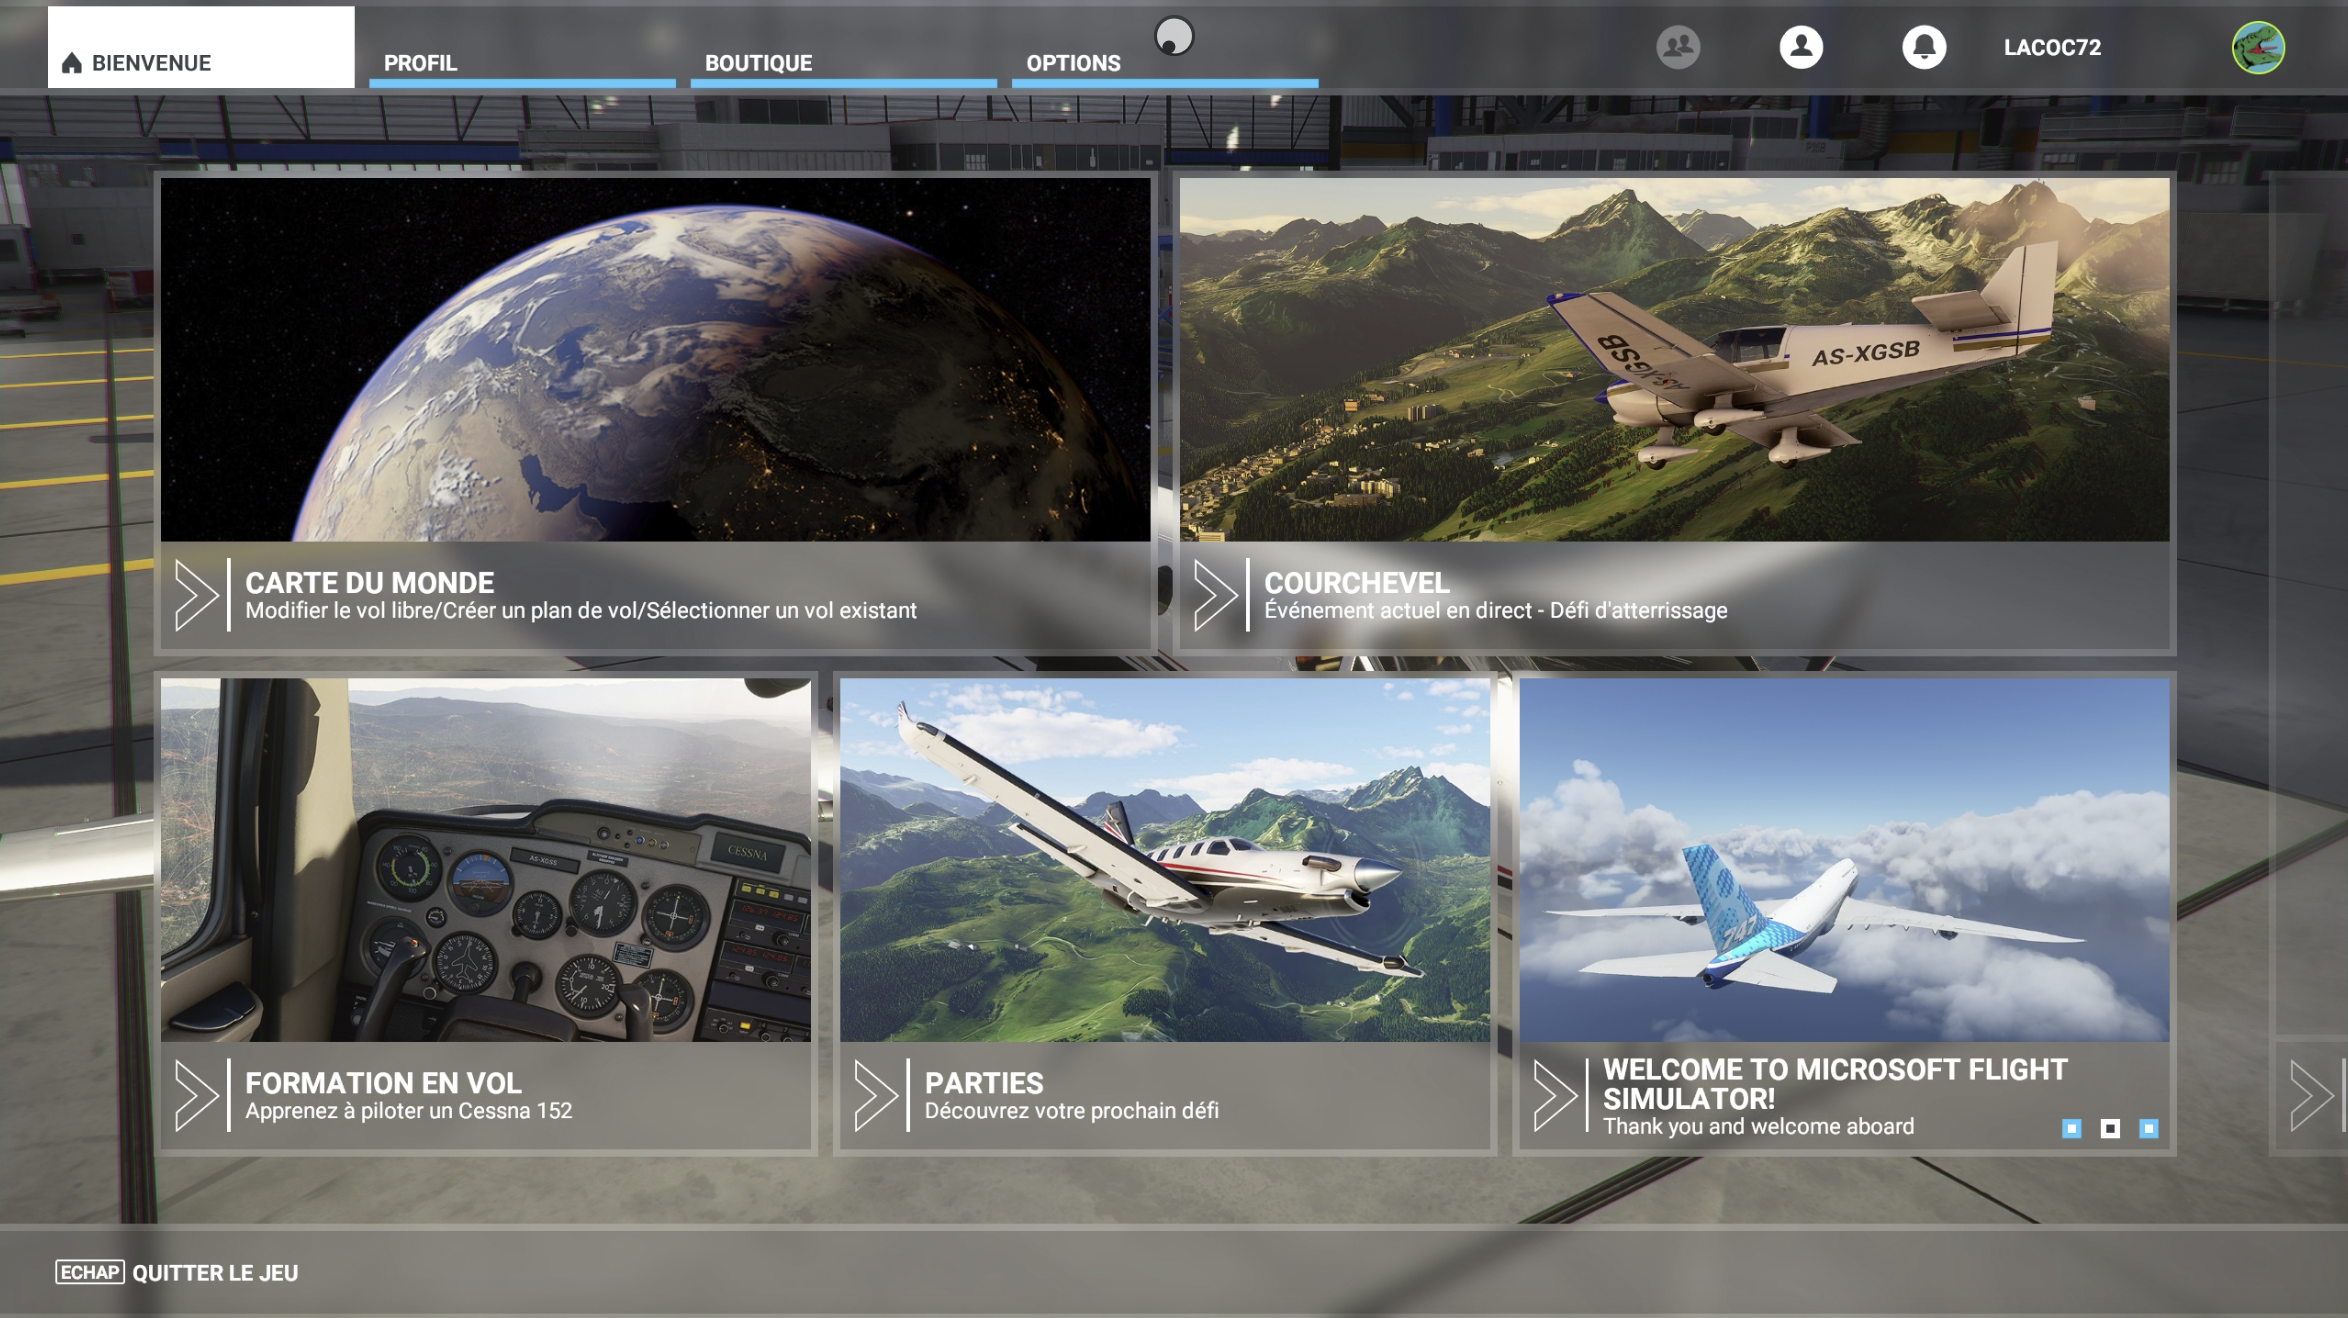2348x1318 pixels.
Task: Click the user account icon
Action: coord(1801,47)
